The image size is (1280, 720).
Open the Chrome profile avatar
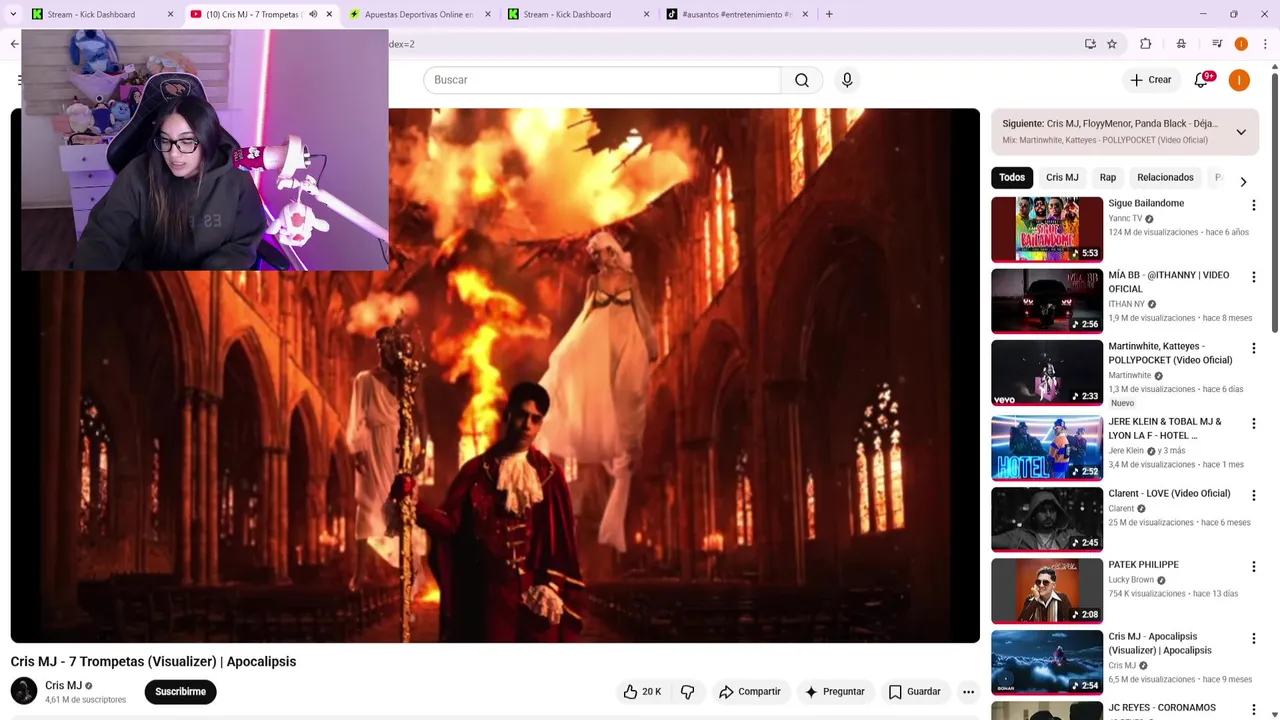[x=1241, y=44]
